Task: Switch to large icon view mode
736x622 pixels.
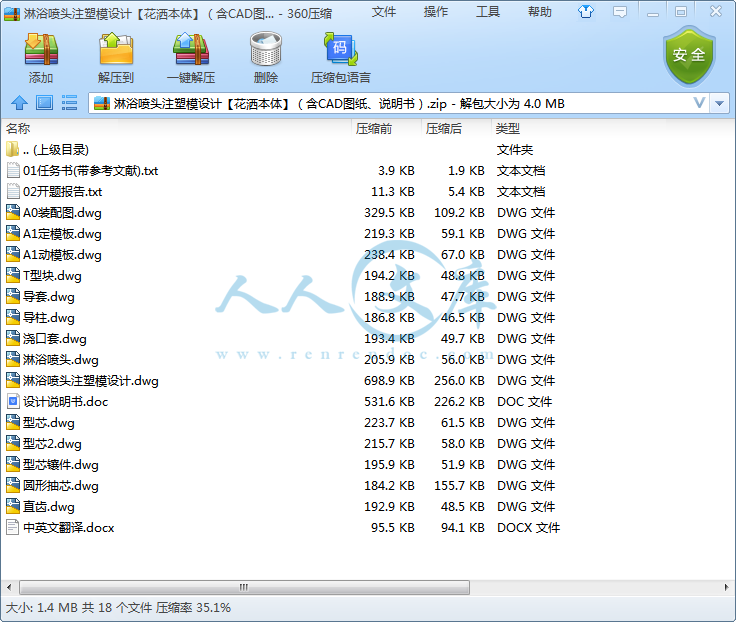Action: [x=45, y=103]
